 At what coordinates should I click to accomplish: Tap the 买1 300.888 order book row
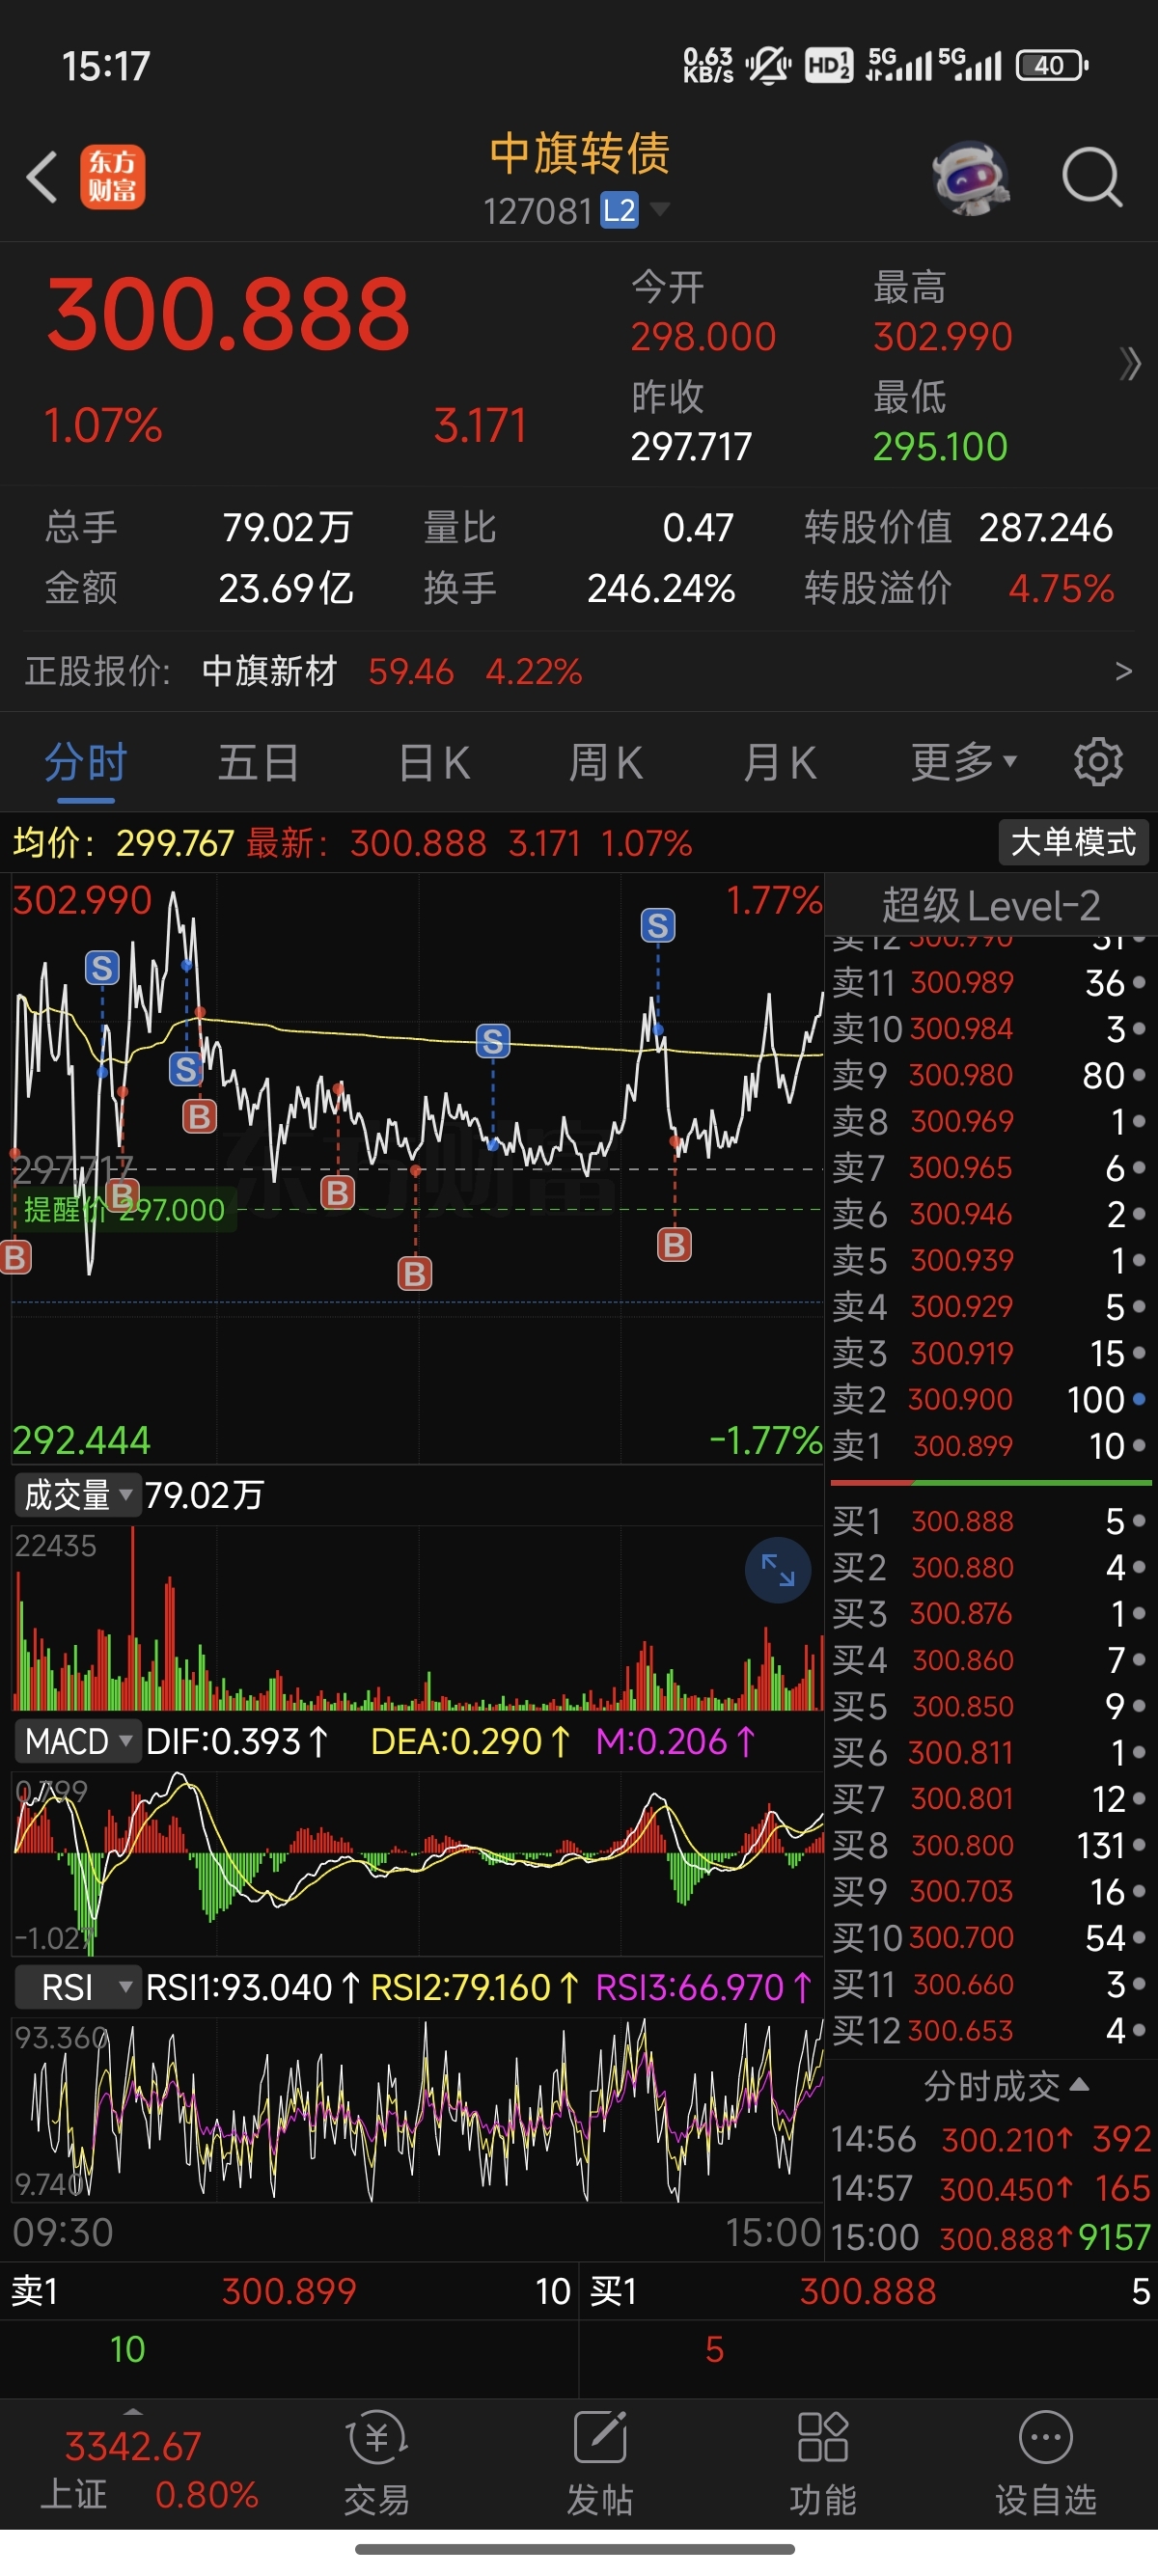pyautogui.click(x=991, y=1521)
